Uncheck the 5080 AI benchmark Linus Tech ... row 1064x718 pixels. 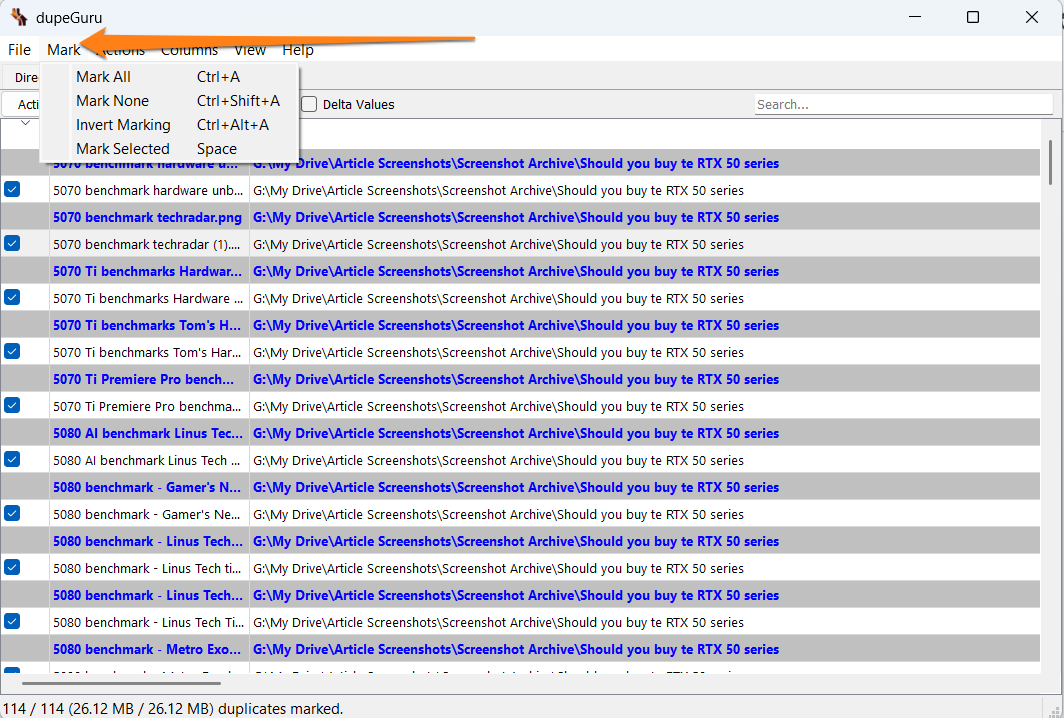(12, 459)
